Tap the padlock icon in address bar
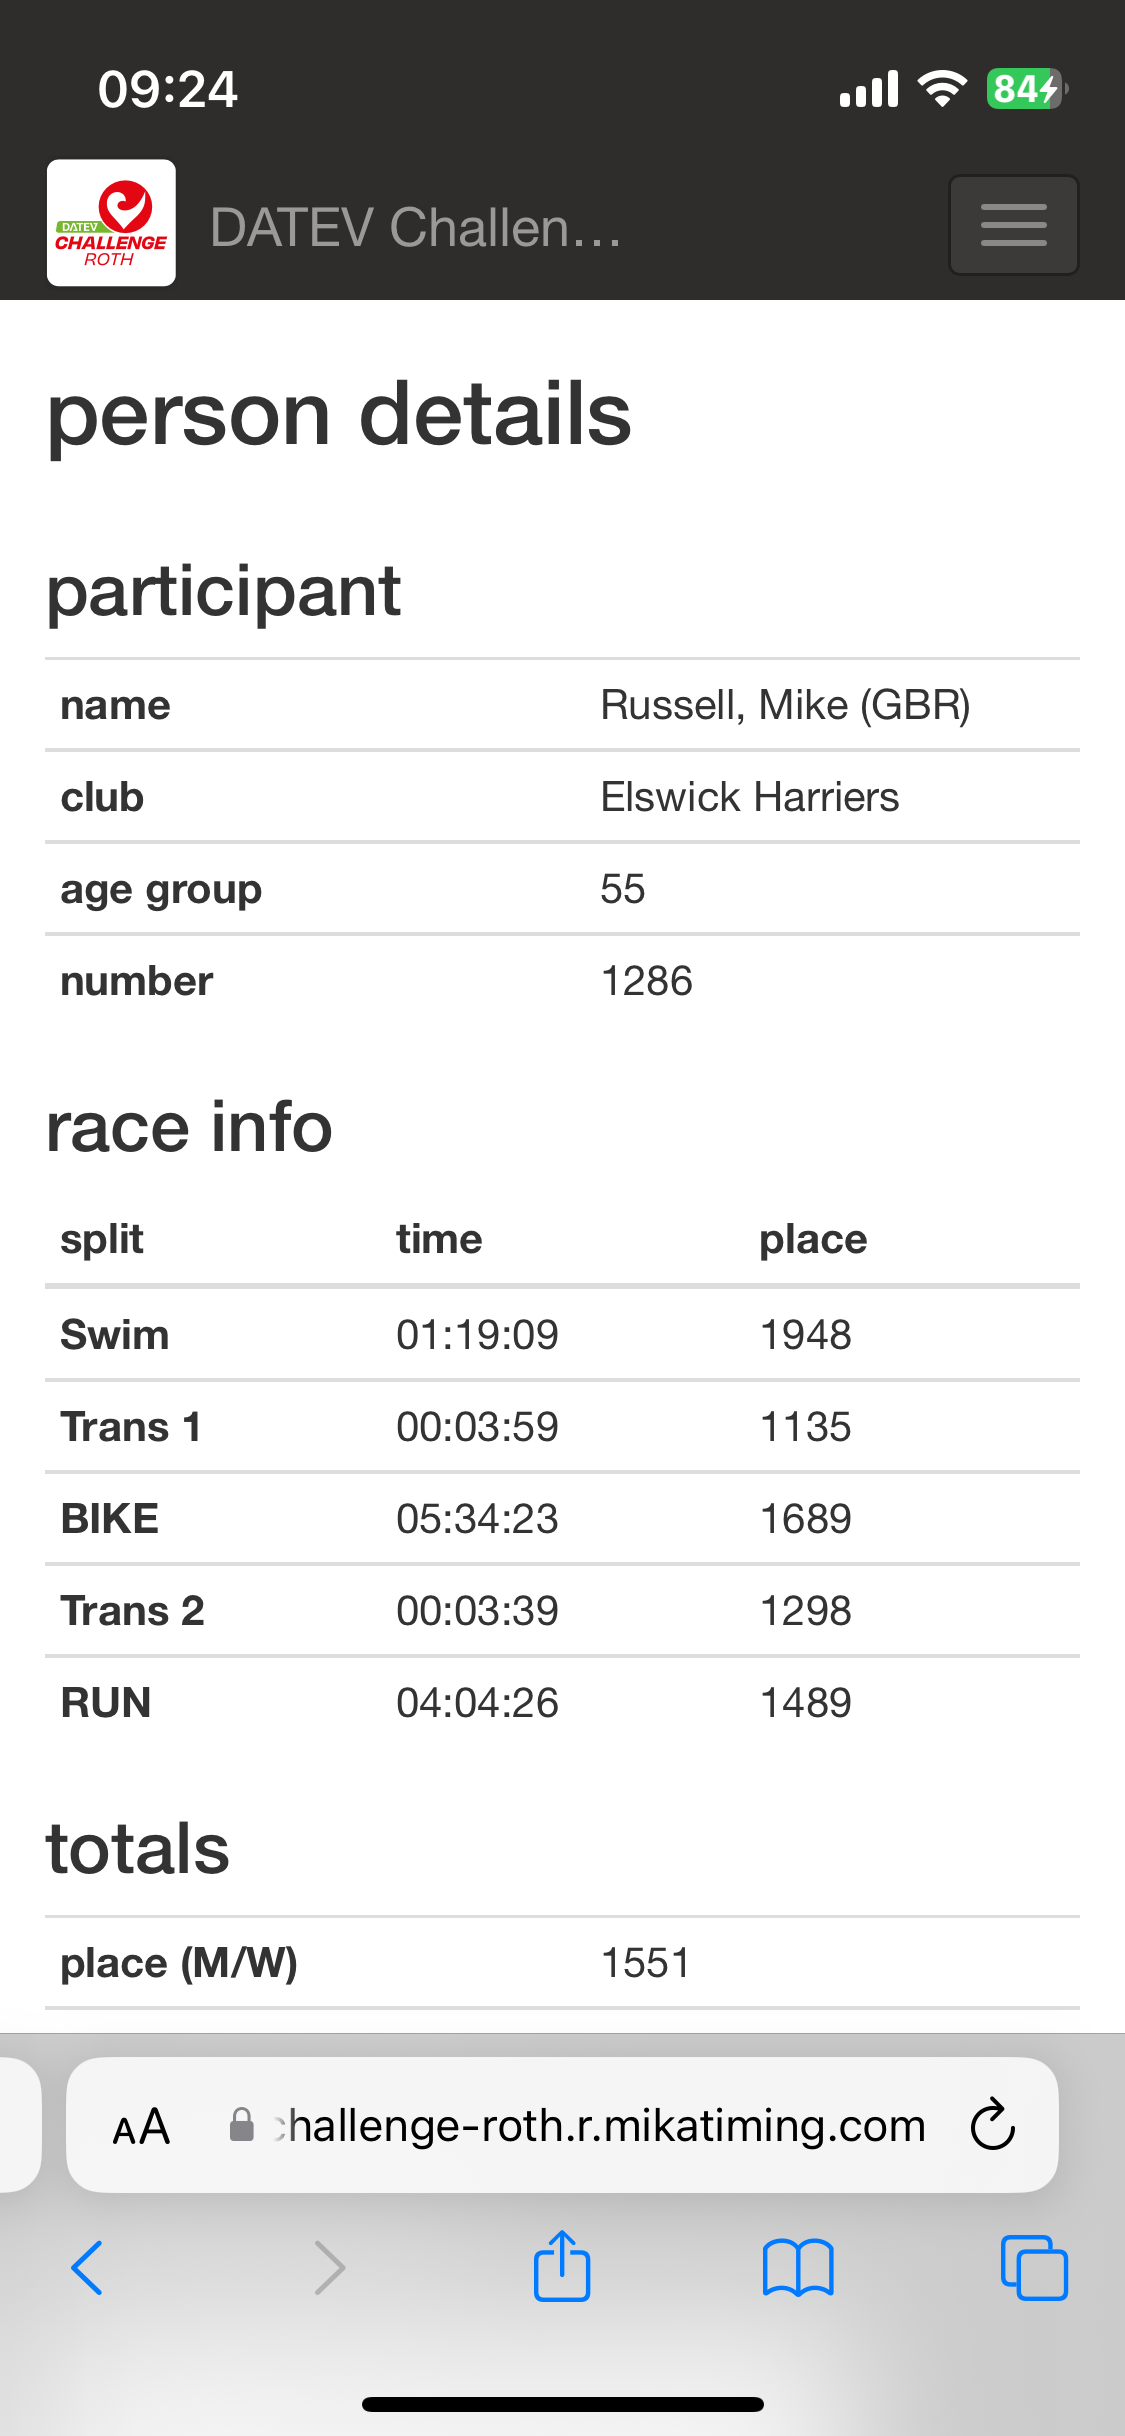1125x2436 pixels. click(241, 2125)
